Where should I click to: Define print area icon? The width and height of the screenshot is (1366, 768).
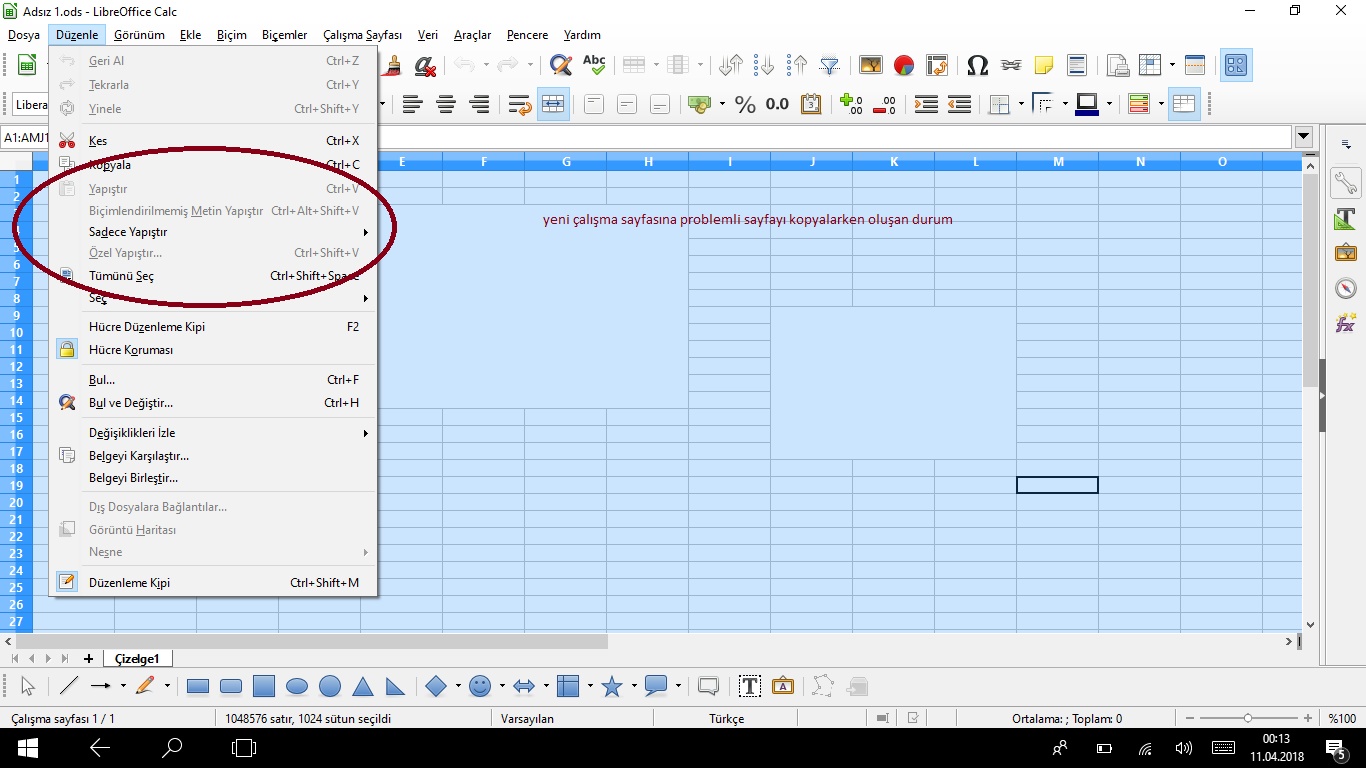(1118, 65)
